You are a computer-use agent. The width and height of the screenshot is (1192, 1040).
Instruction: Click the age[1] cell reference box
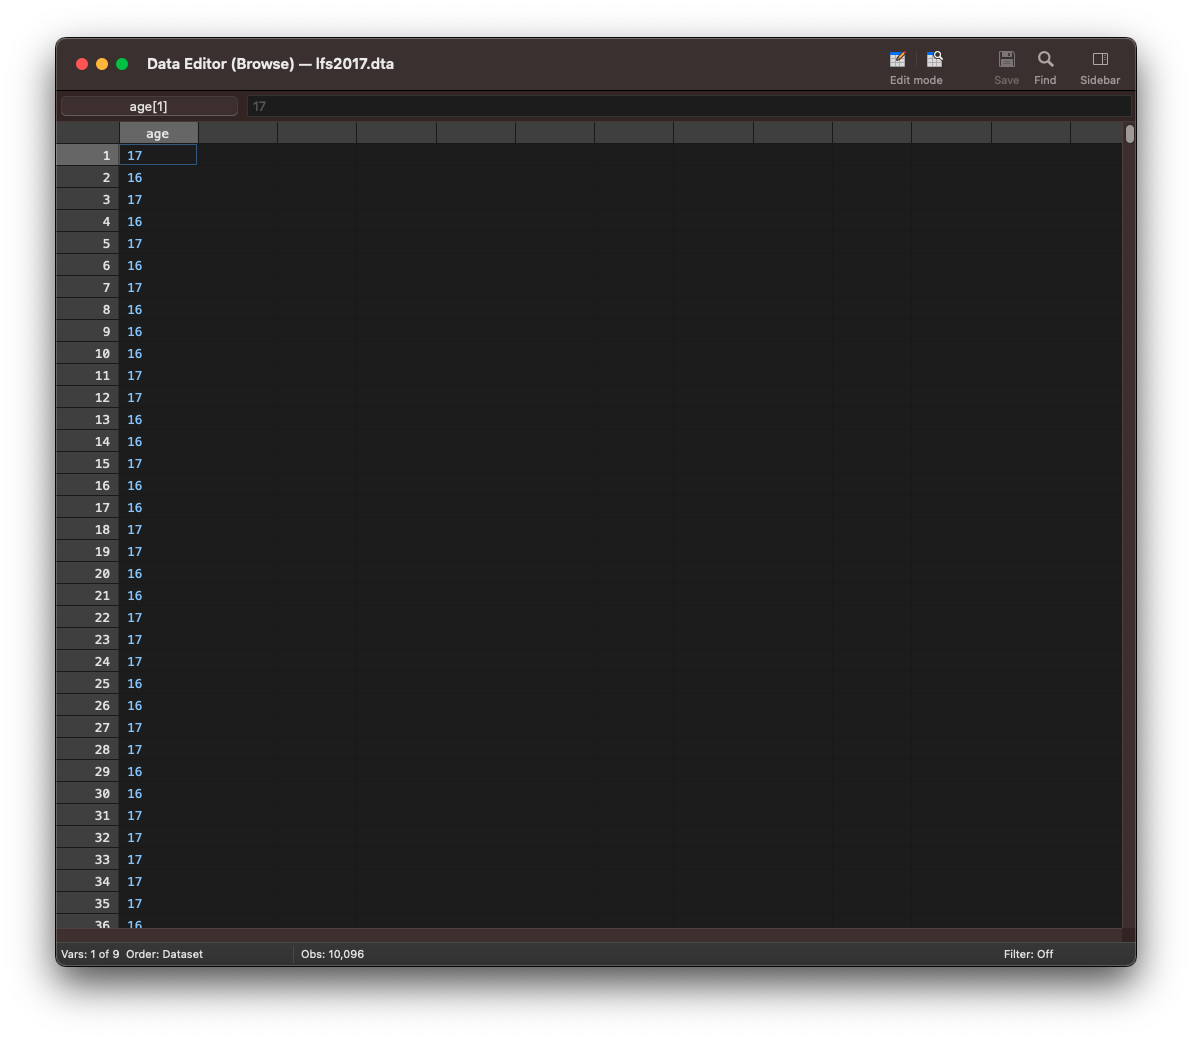(149, 106)
